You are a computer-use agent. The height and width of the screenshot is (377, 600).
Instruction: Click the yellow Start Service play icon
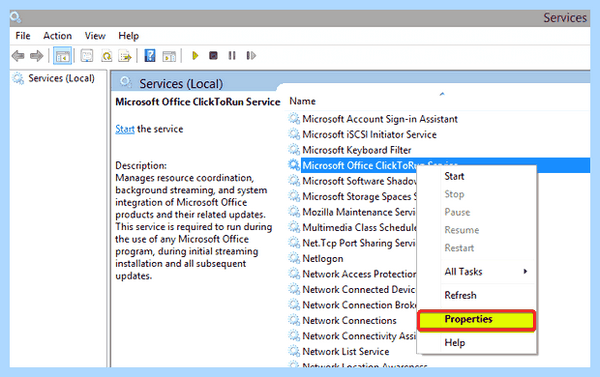point(195,56)
